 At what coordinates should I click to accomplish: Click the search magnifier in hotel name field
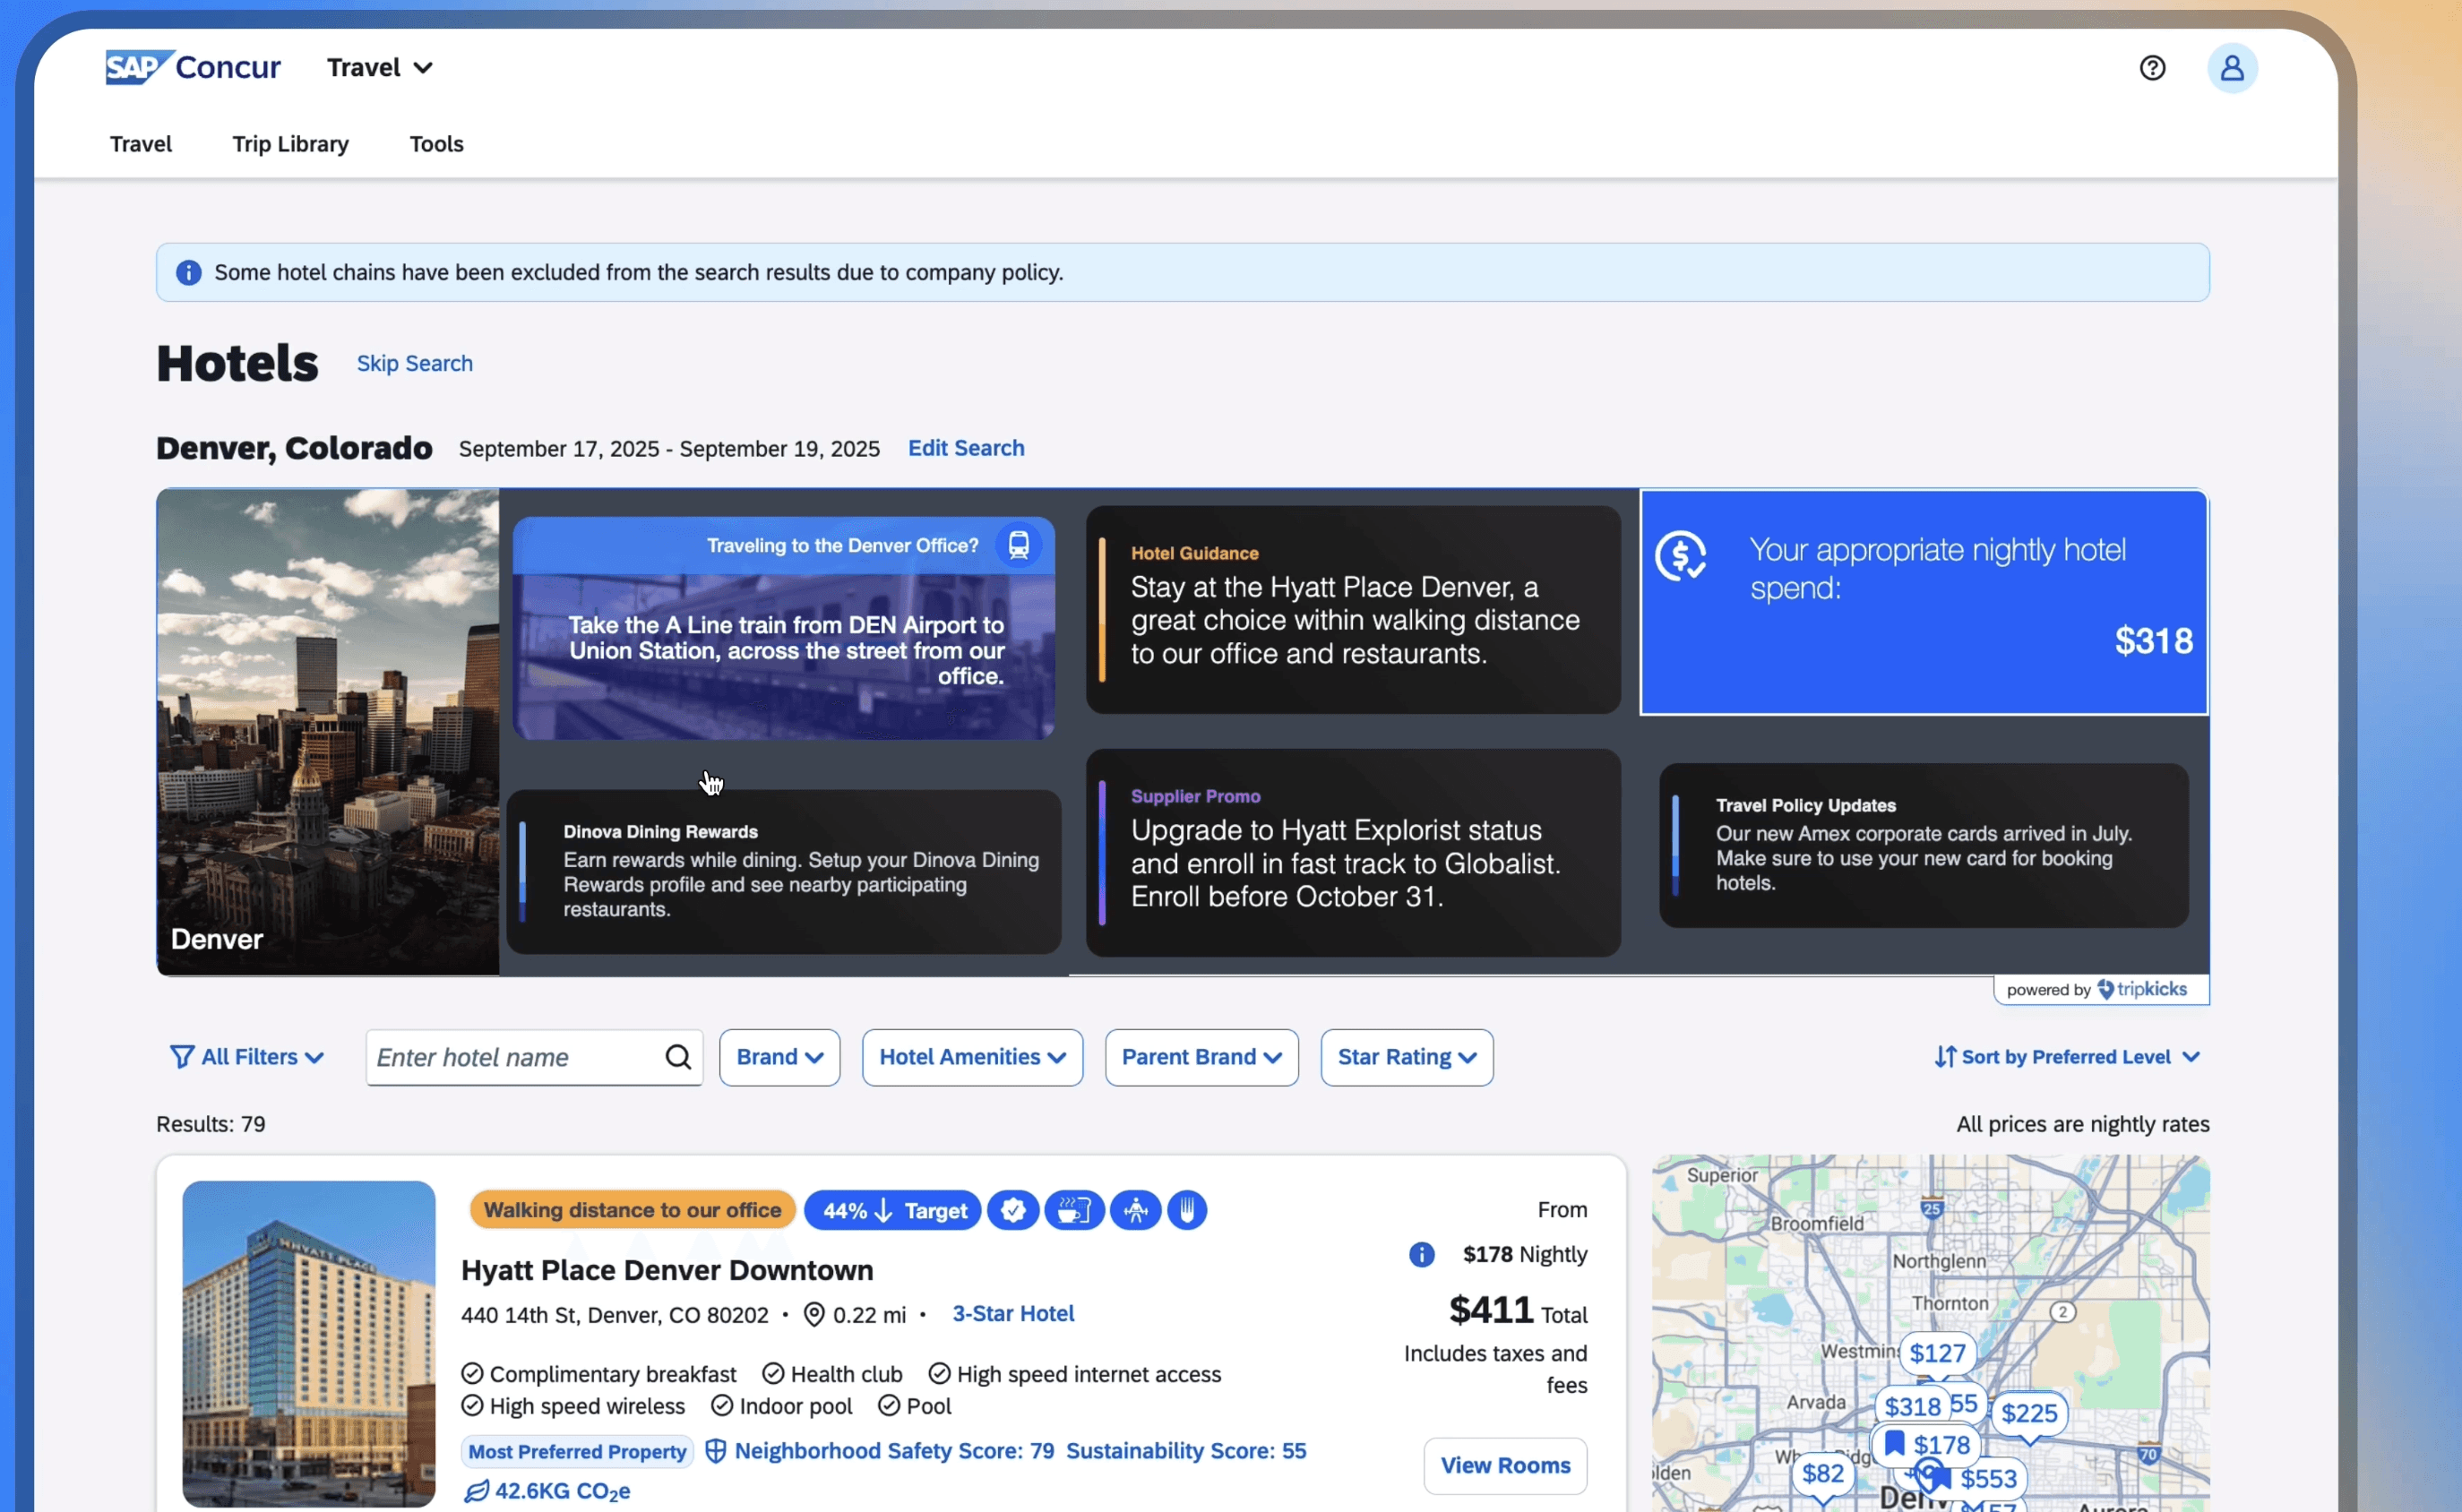coord(678,1057)
